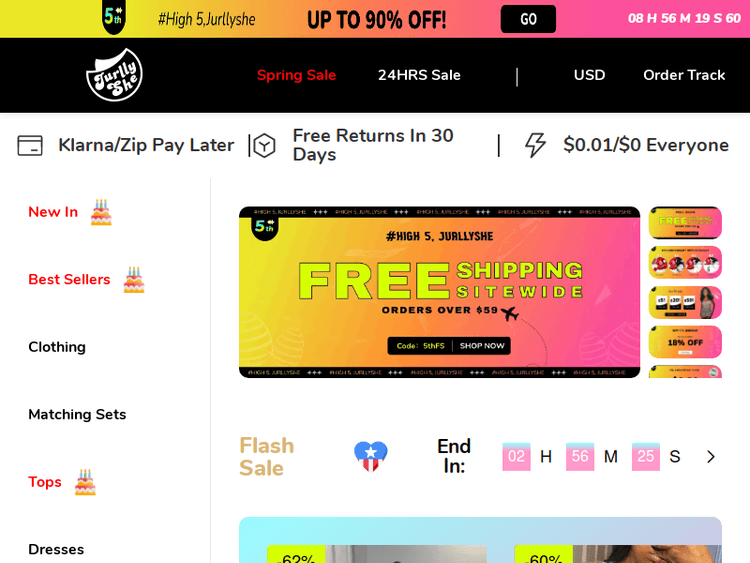The image size is (750, 563).
Task: Click the lightning bolt deal icon
Action: [x=535, y=145]
